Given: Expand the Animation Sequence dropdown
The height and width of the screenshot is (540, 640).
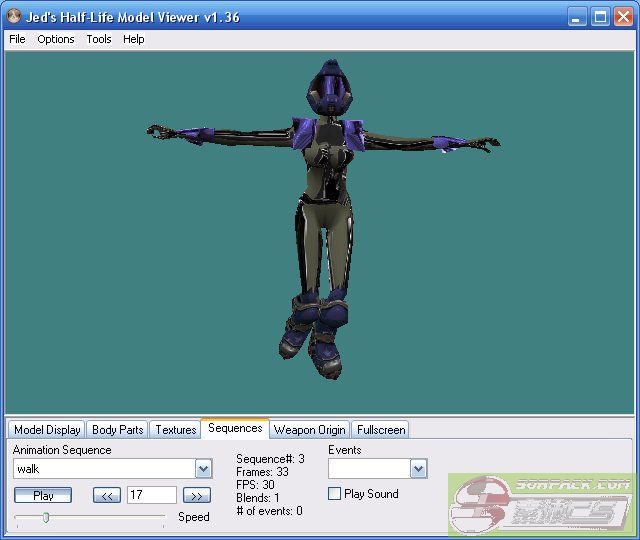Looking at the screenshot, I should 204,469.
